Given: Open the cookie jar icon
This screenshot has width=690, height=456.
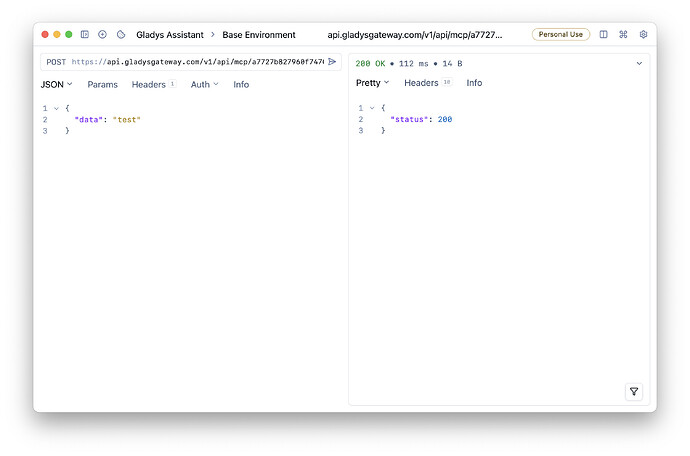Looking at the screenshot, I should click(x=121, y=34).
